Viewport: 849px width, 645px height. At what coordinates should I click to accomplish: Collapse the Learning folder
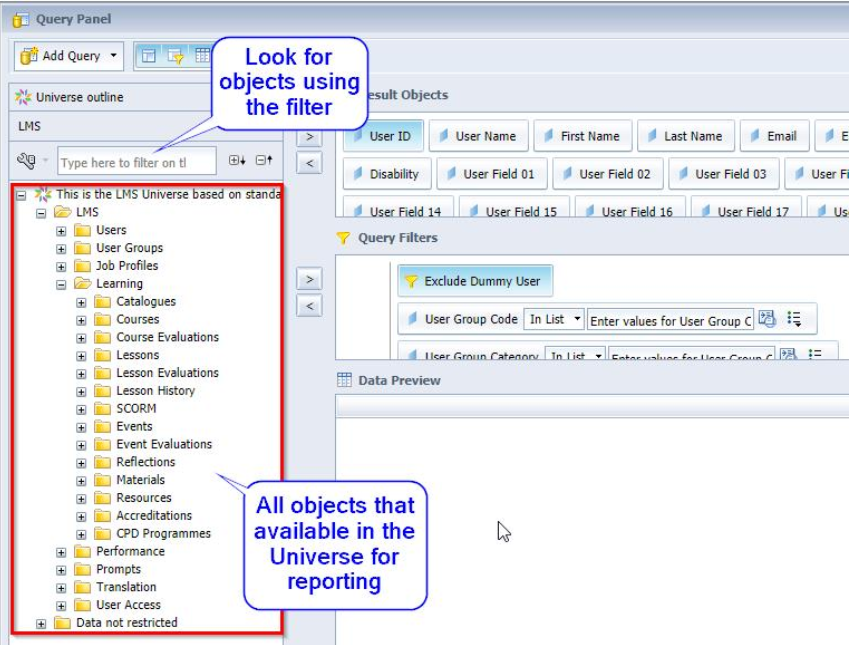point(61,284)
